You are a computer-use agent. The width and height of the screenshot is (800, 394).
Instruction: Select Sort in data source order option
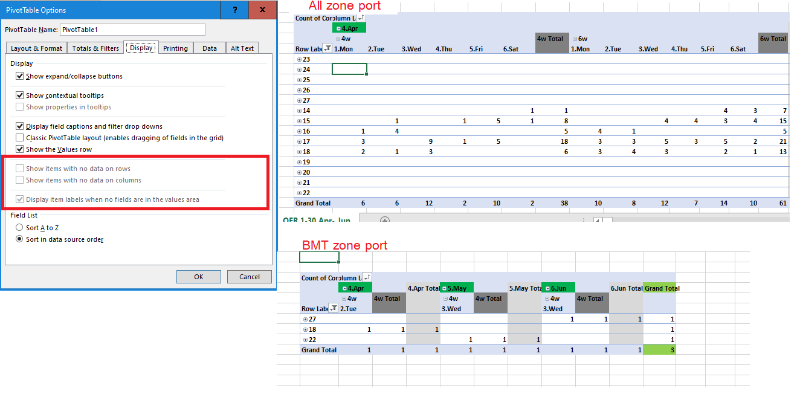19,239
